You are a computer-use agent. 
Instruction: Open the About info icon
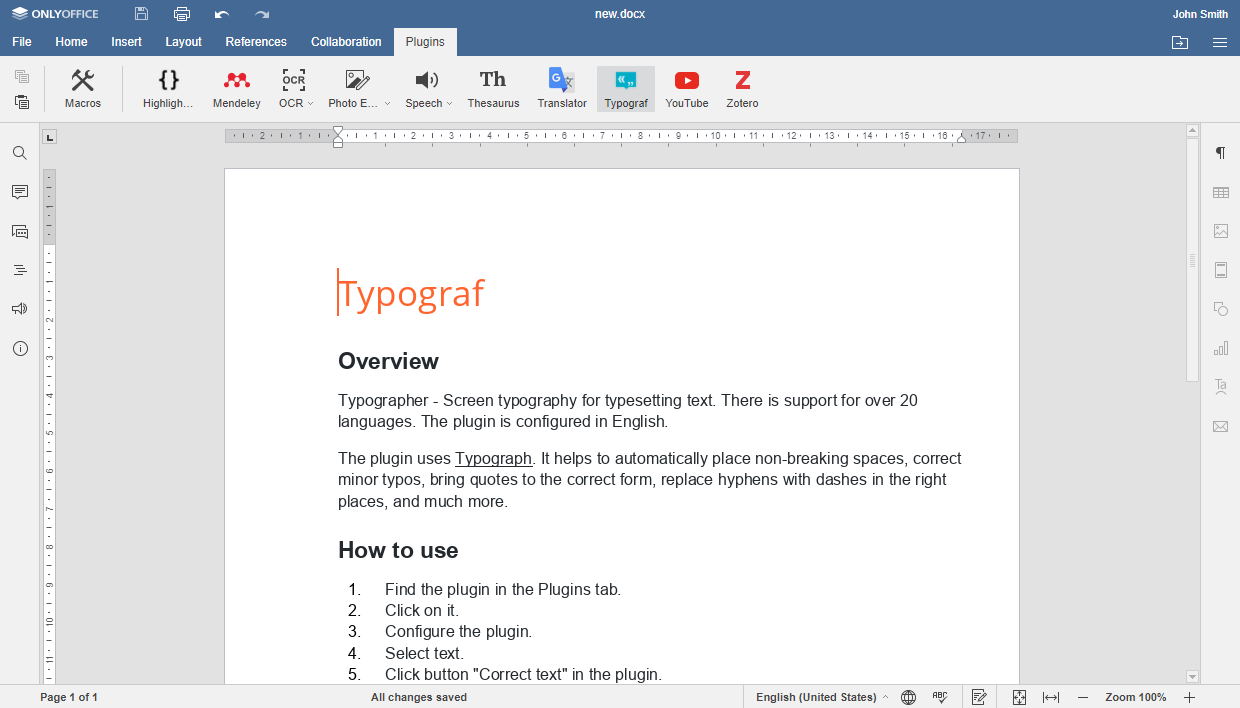20,348
